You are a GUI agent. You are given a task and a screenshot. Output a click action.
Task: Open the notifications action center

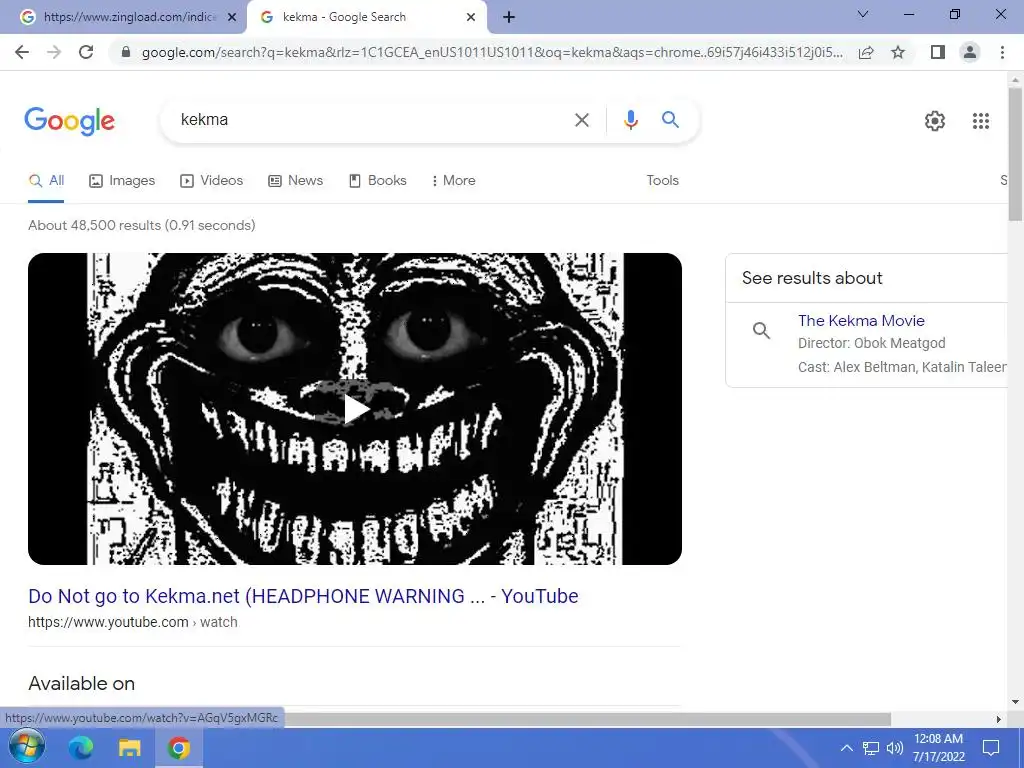coord(991,748)
